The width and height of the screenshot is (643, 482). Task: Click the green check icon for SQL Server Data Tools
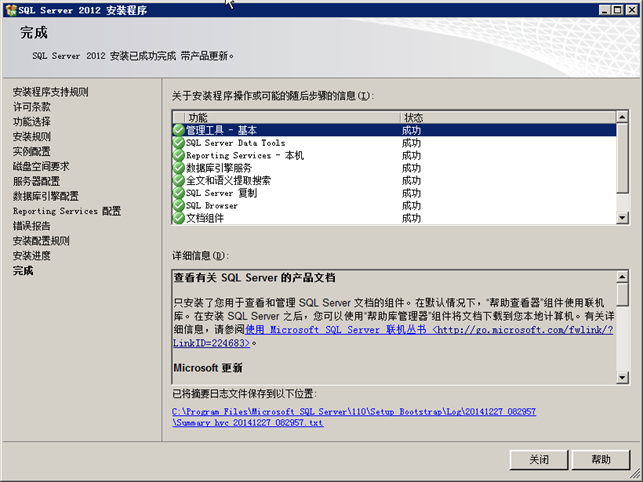pos(178,143)
